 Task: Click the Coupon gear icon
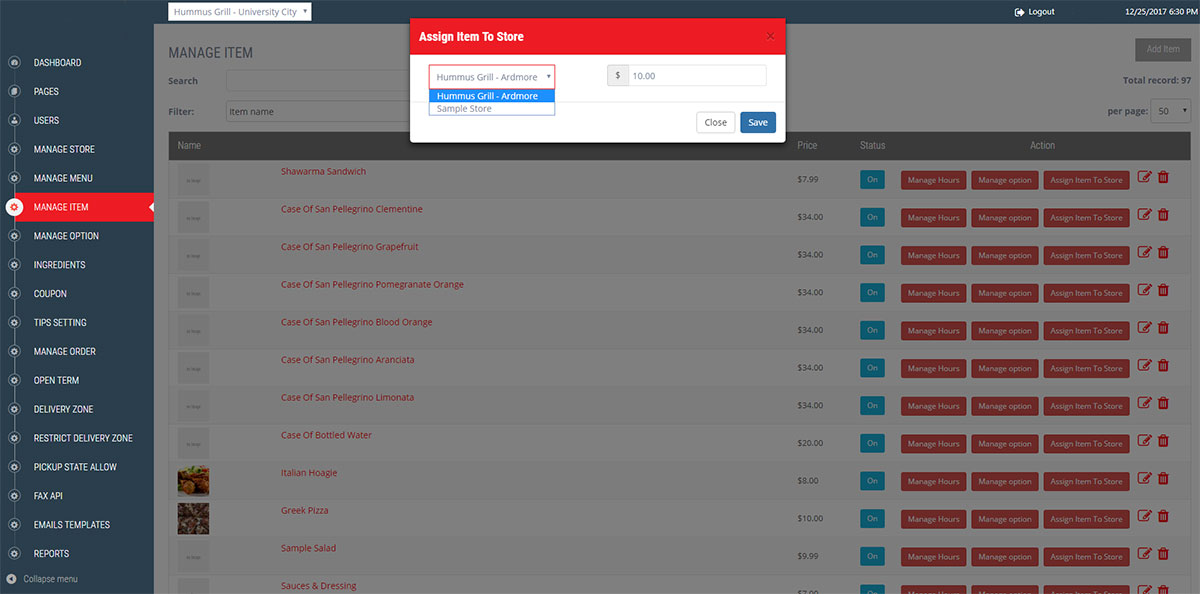14,294
